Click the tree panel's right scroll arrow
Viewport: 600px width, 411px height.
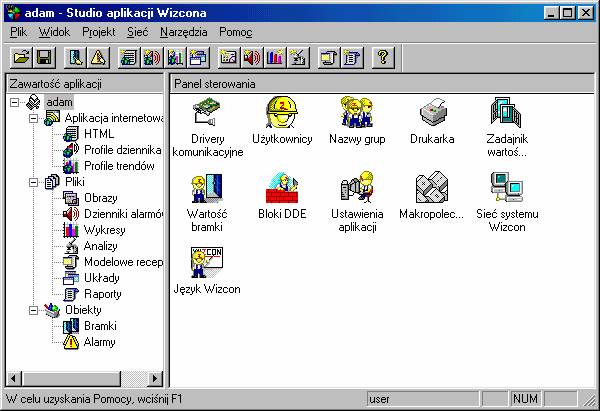click(156, 378)
